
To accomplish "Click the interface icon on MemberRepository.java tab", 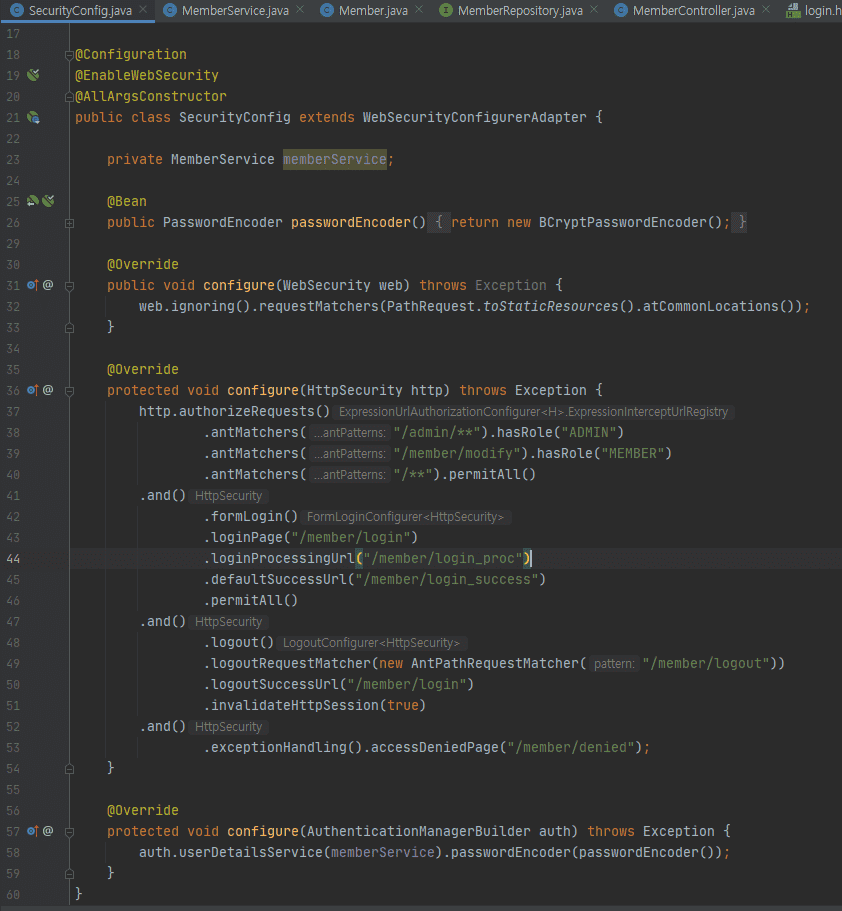I will tap(446, 10).
